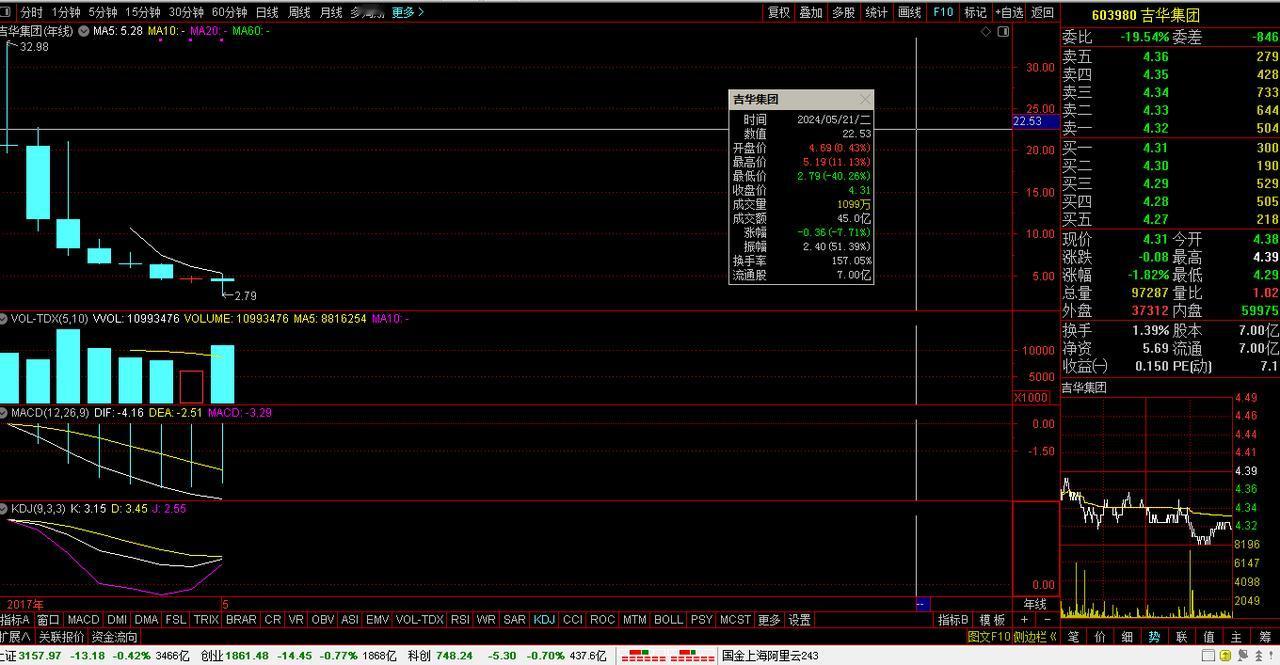This screenshot has height=665, width=1280.
Task: Select the 主 main force tab
Action: (1236, 637)
